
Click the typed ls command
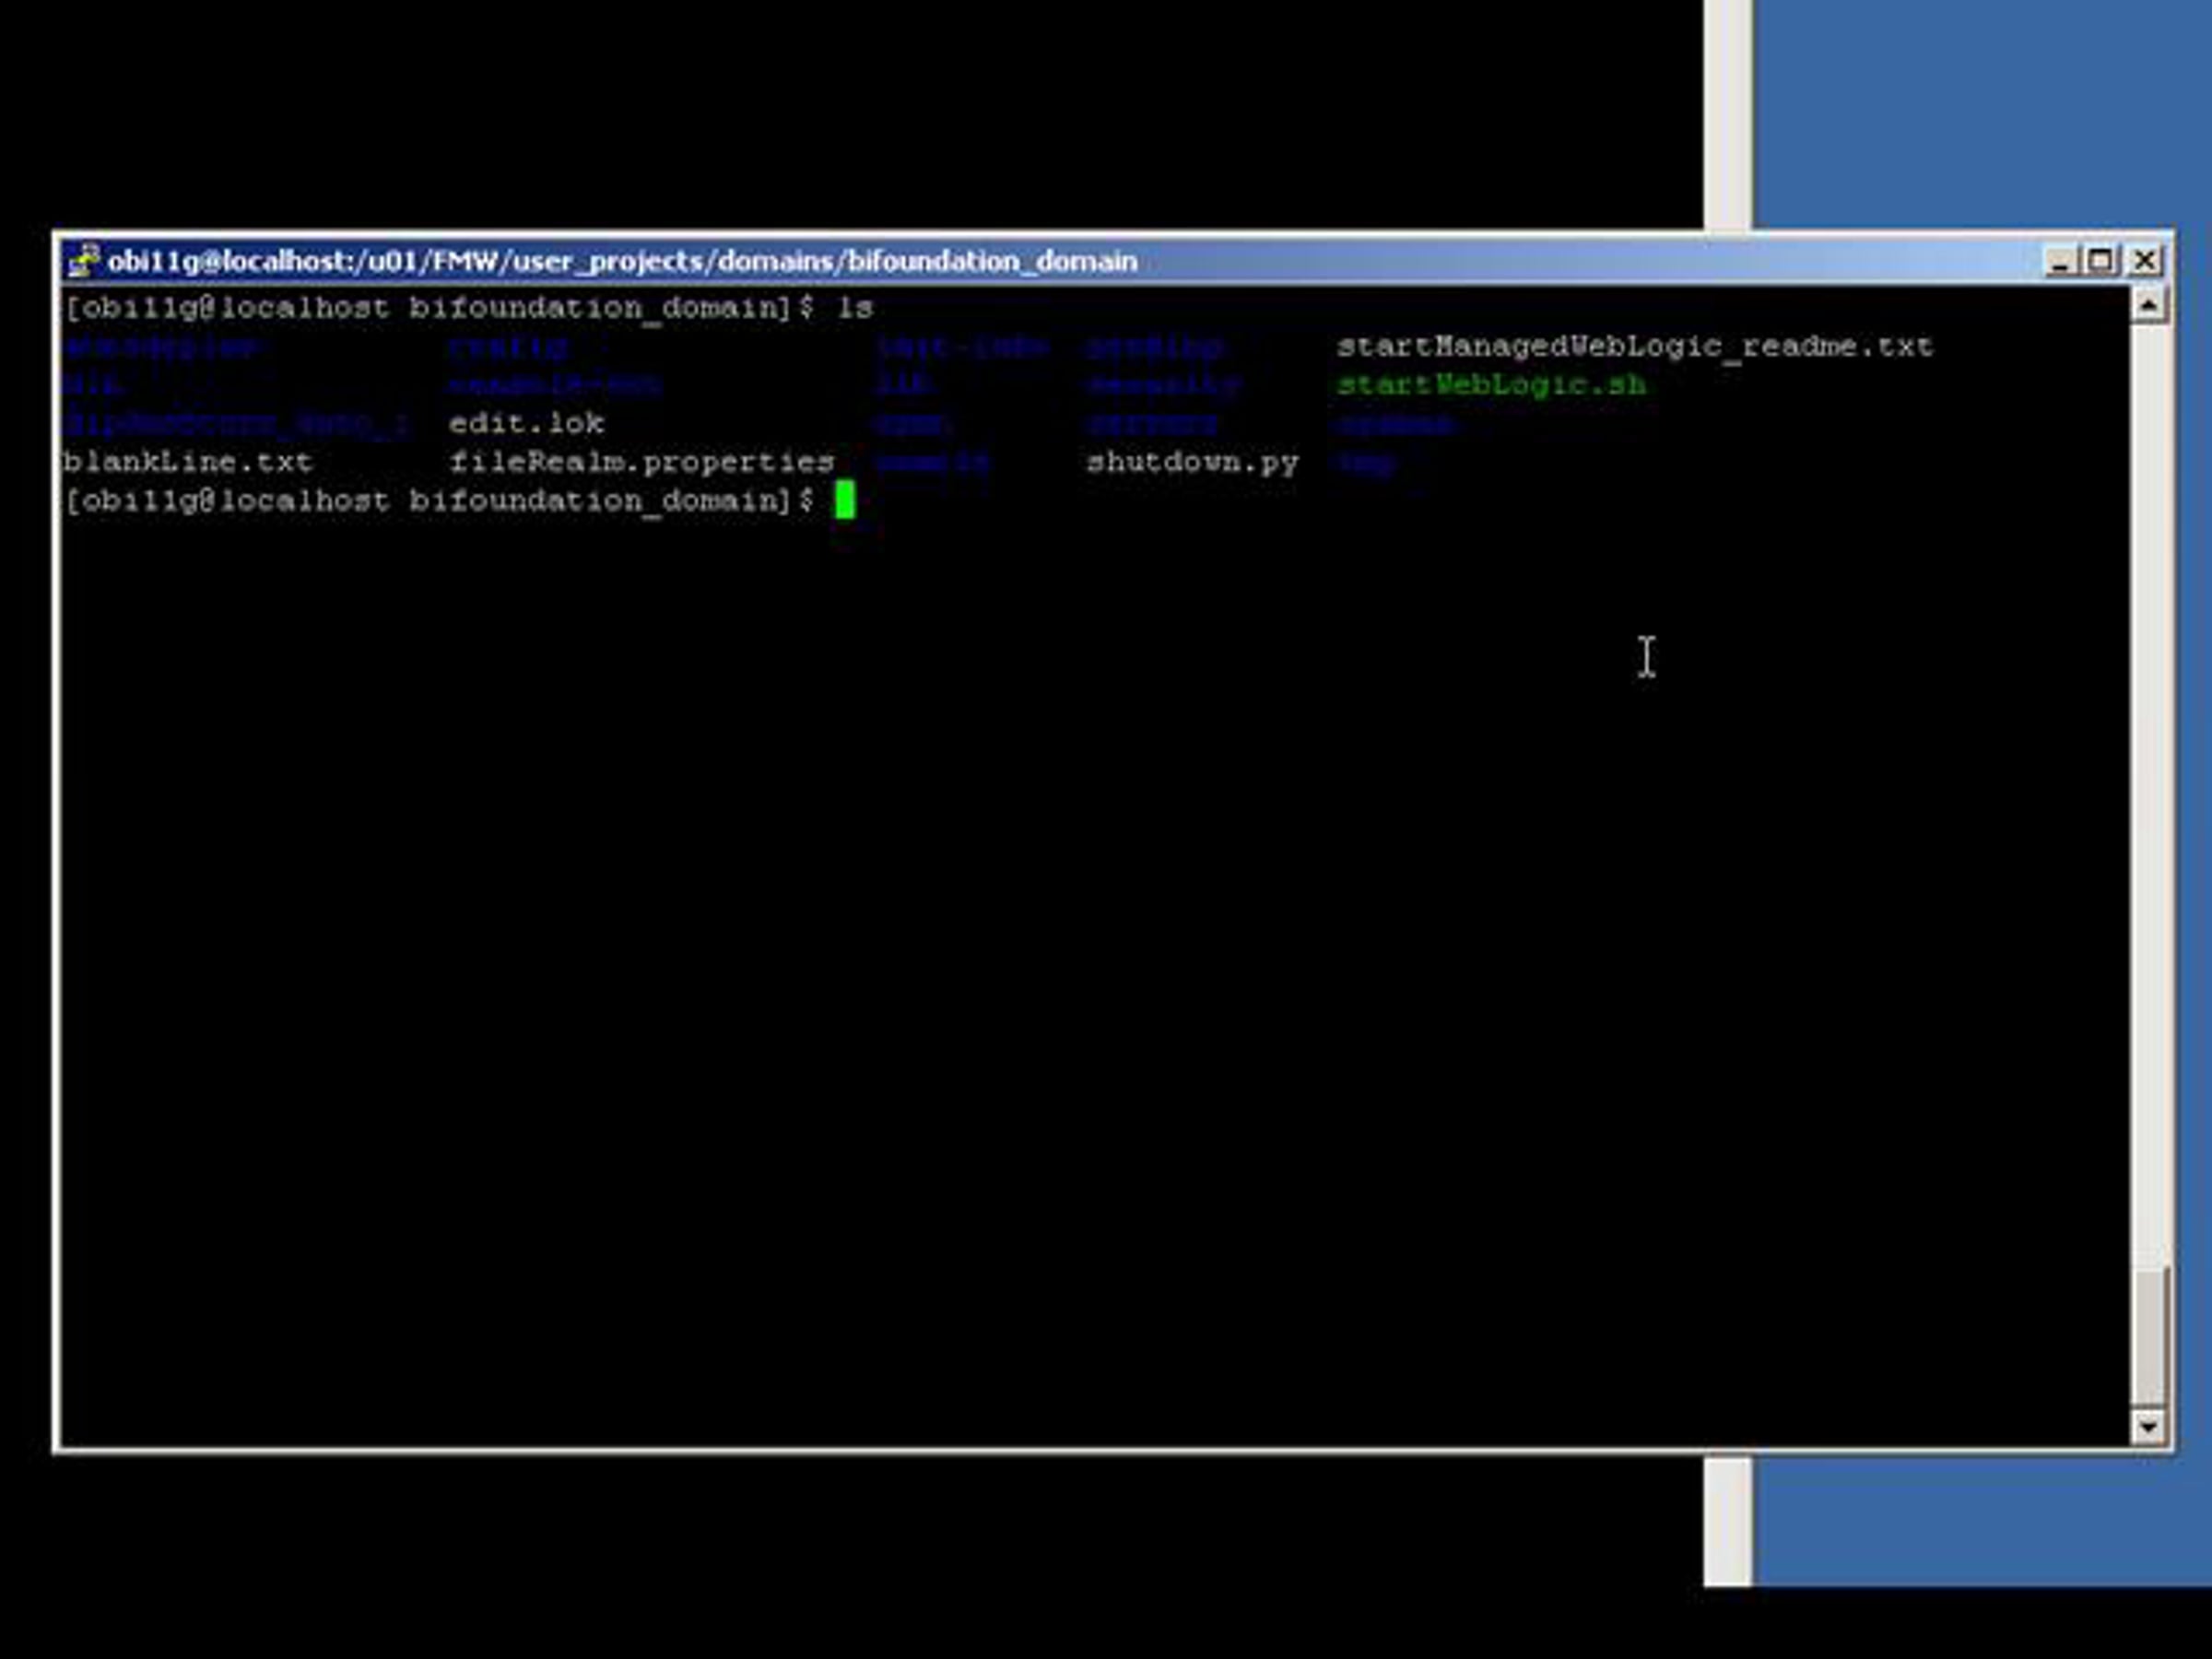(x=855, y=308)
